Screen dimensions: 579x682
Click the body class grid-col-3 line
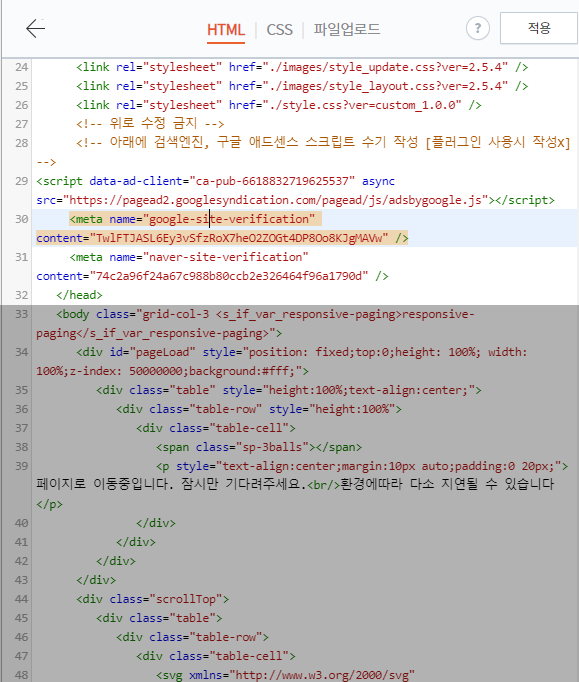(x=265, y=314)
